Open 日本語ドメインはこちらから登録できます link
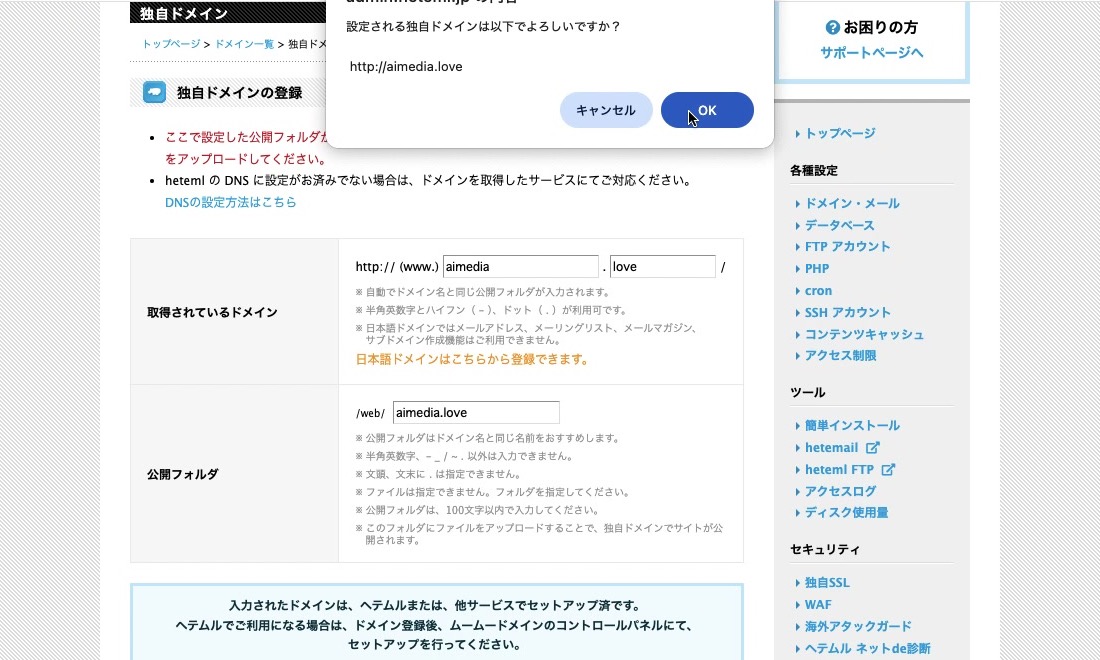This screenshot has height=660, width=1100. point(472,359)
